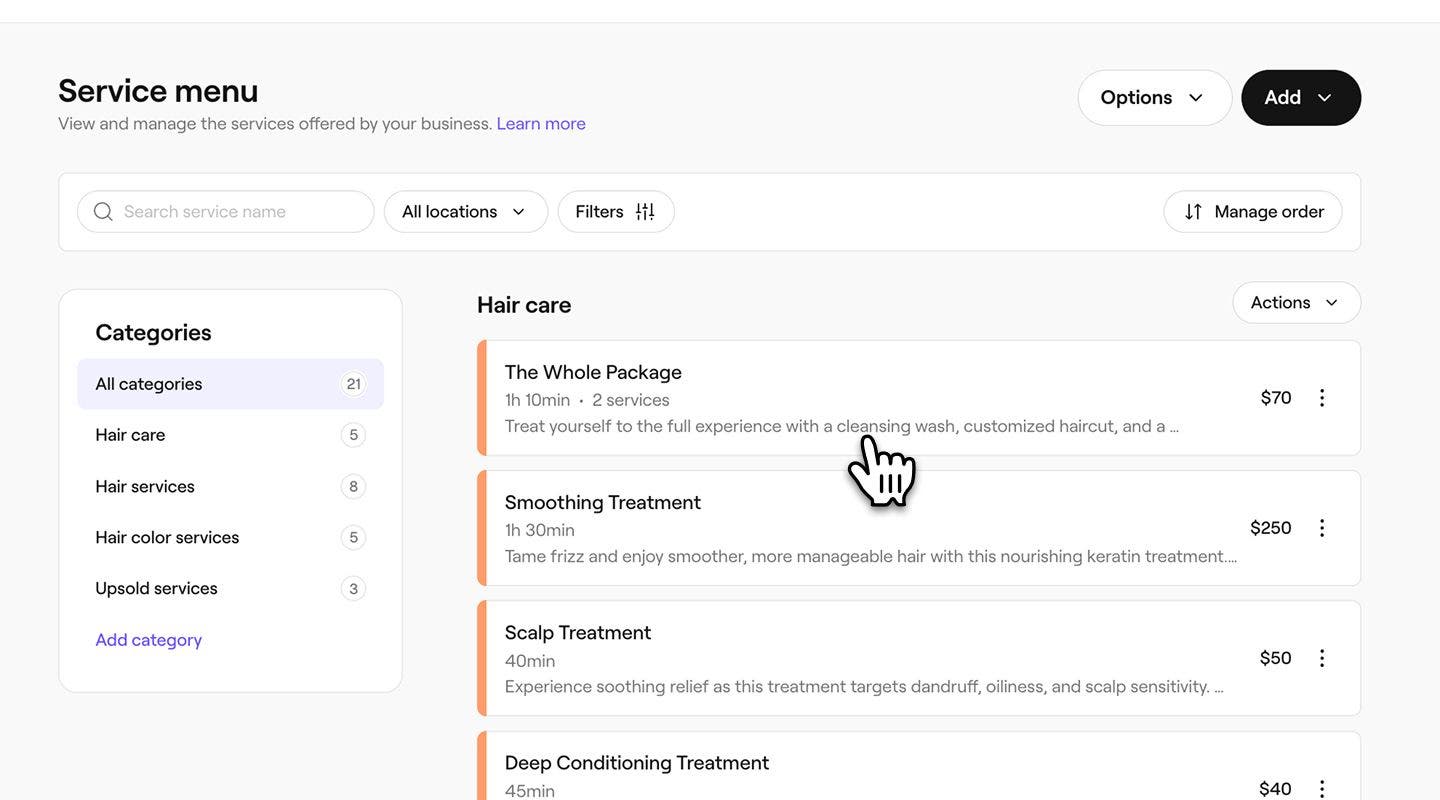Click the three-dot menu for The Whole Package
Screen dimensions: 1440x800
(1321, 398)
